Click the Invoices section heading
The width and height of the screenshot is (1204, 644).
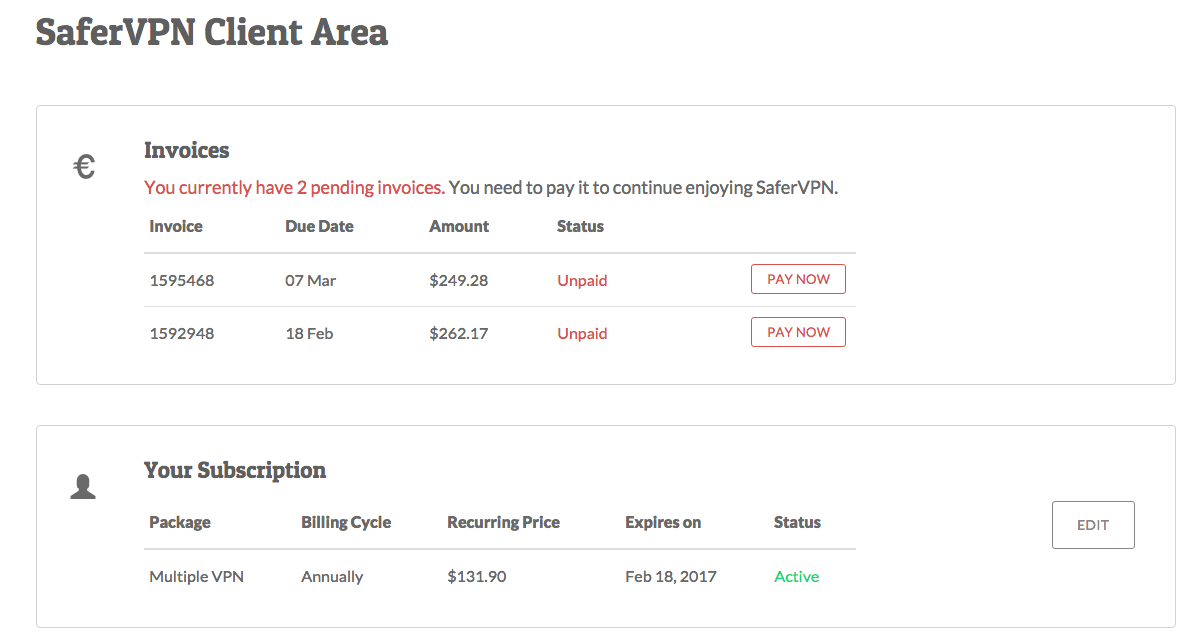tap(187, 150)
